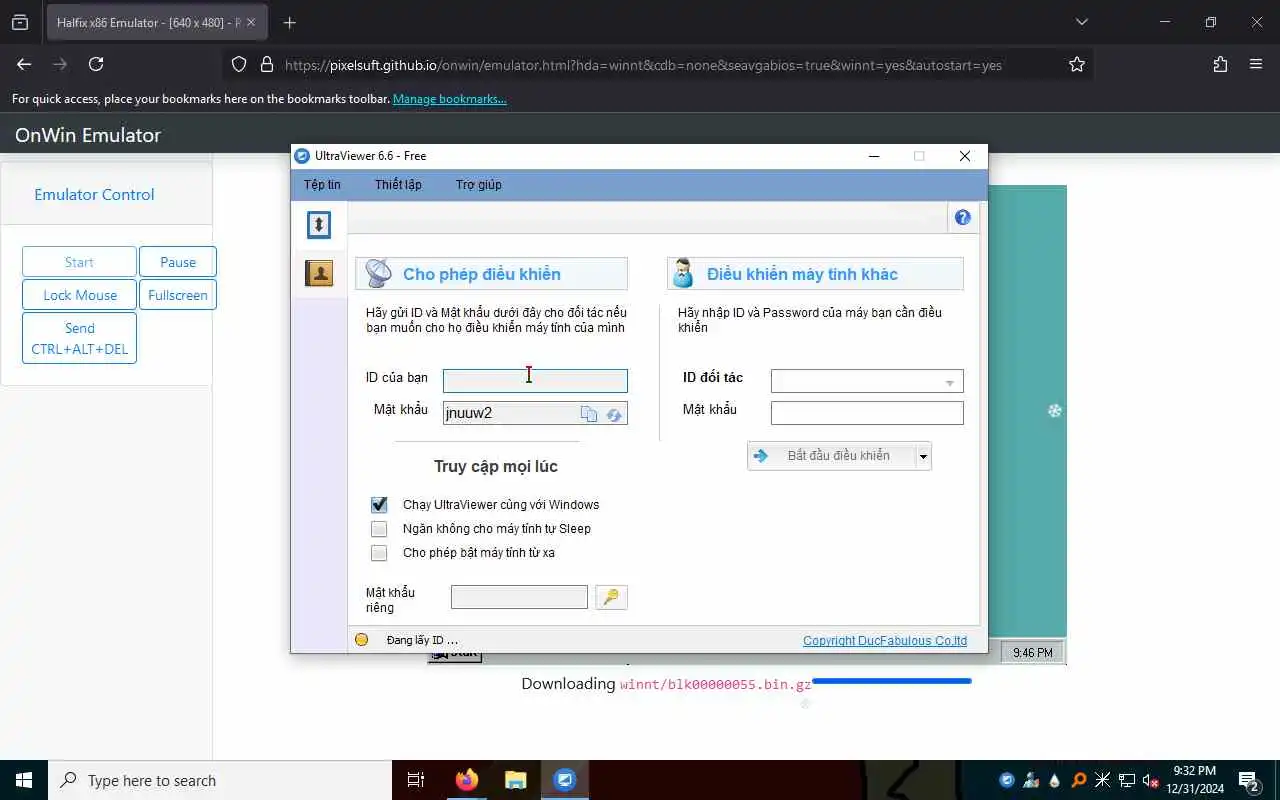Open the blue help question mark icon
The image size is (1280, 800).
[x=963, y=217]
